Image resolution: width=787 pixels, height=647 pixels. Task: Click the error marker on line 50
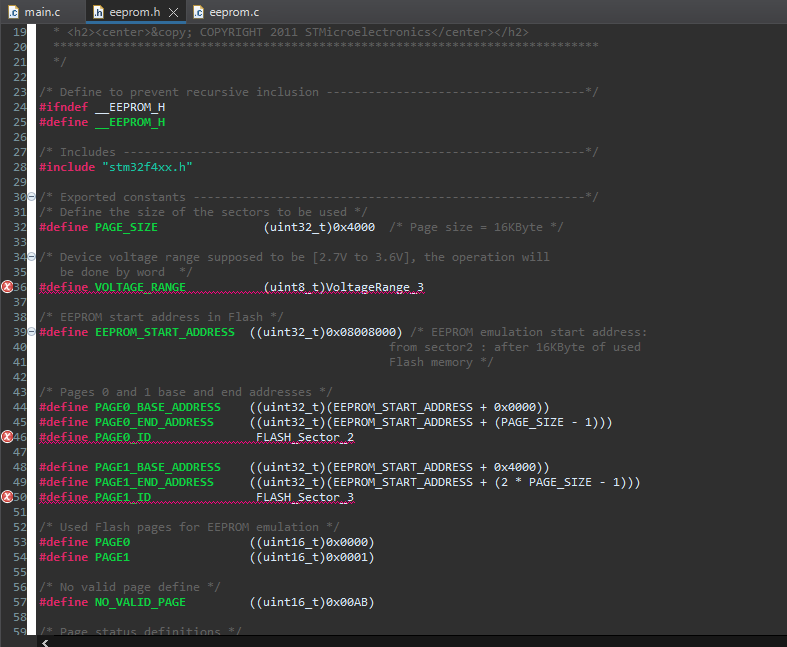(7, 497)
